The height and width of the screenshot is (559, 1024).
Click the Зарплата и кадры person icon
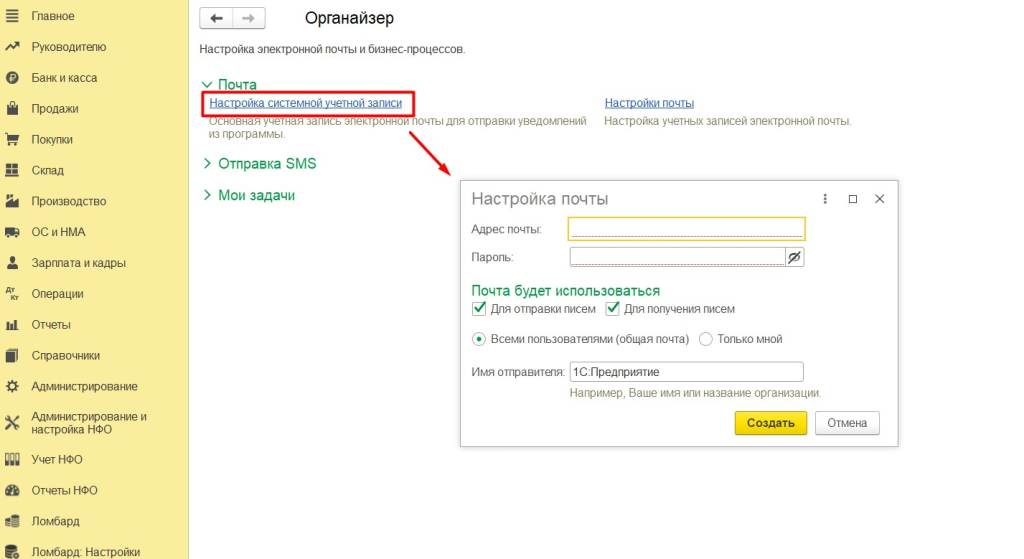[x=13, y=263]
